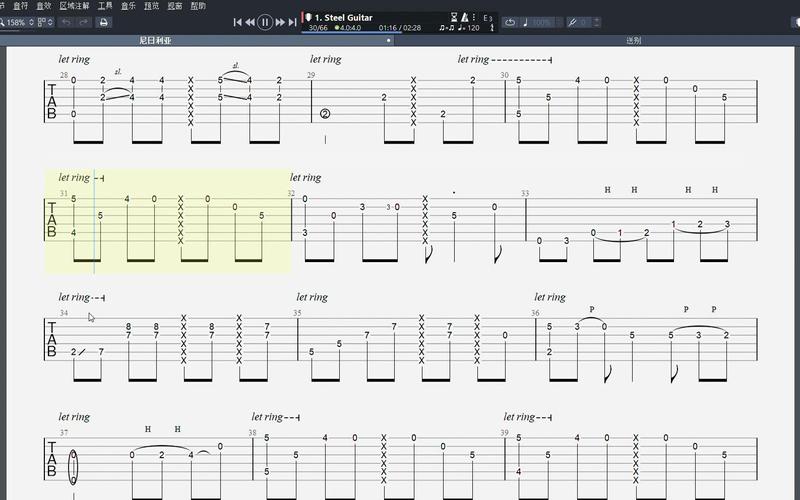
Task: Adjust the tone transpose stepper arrows
Action: 596,22
